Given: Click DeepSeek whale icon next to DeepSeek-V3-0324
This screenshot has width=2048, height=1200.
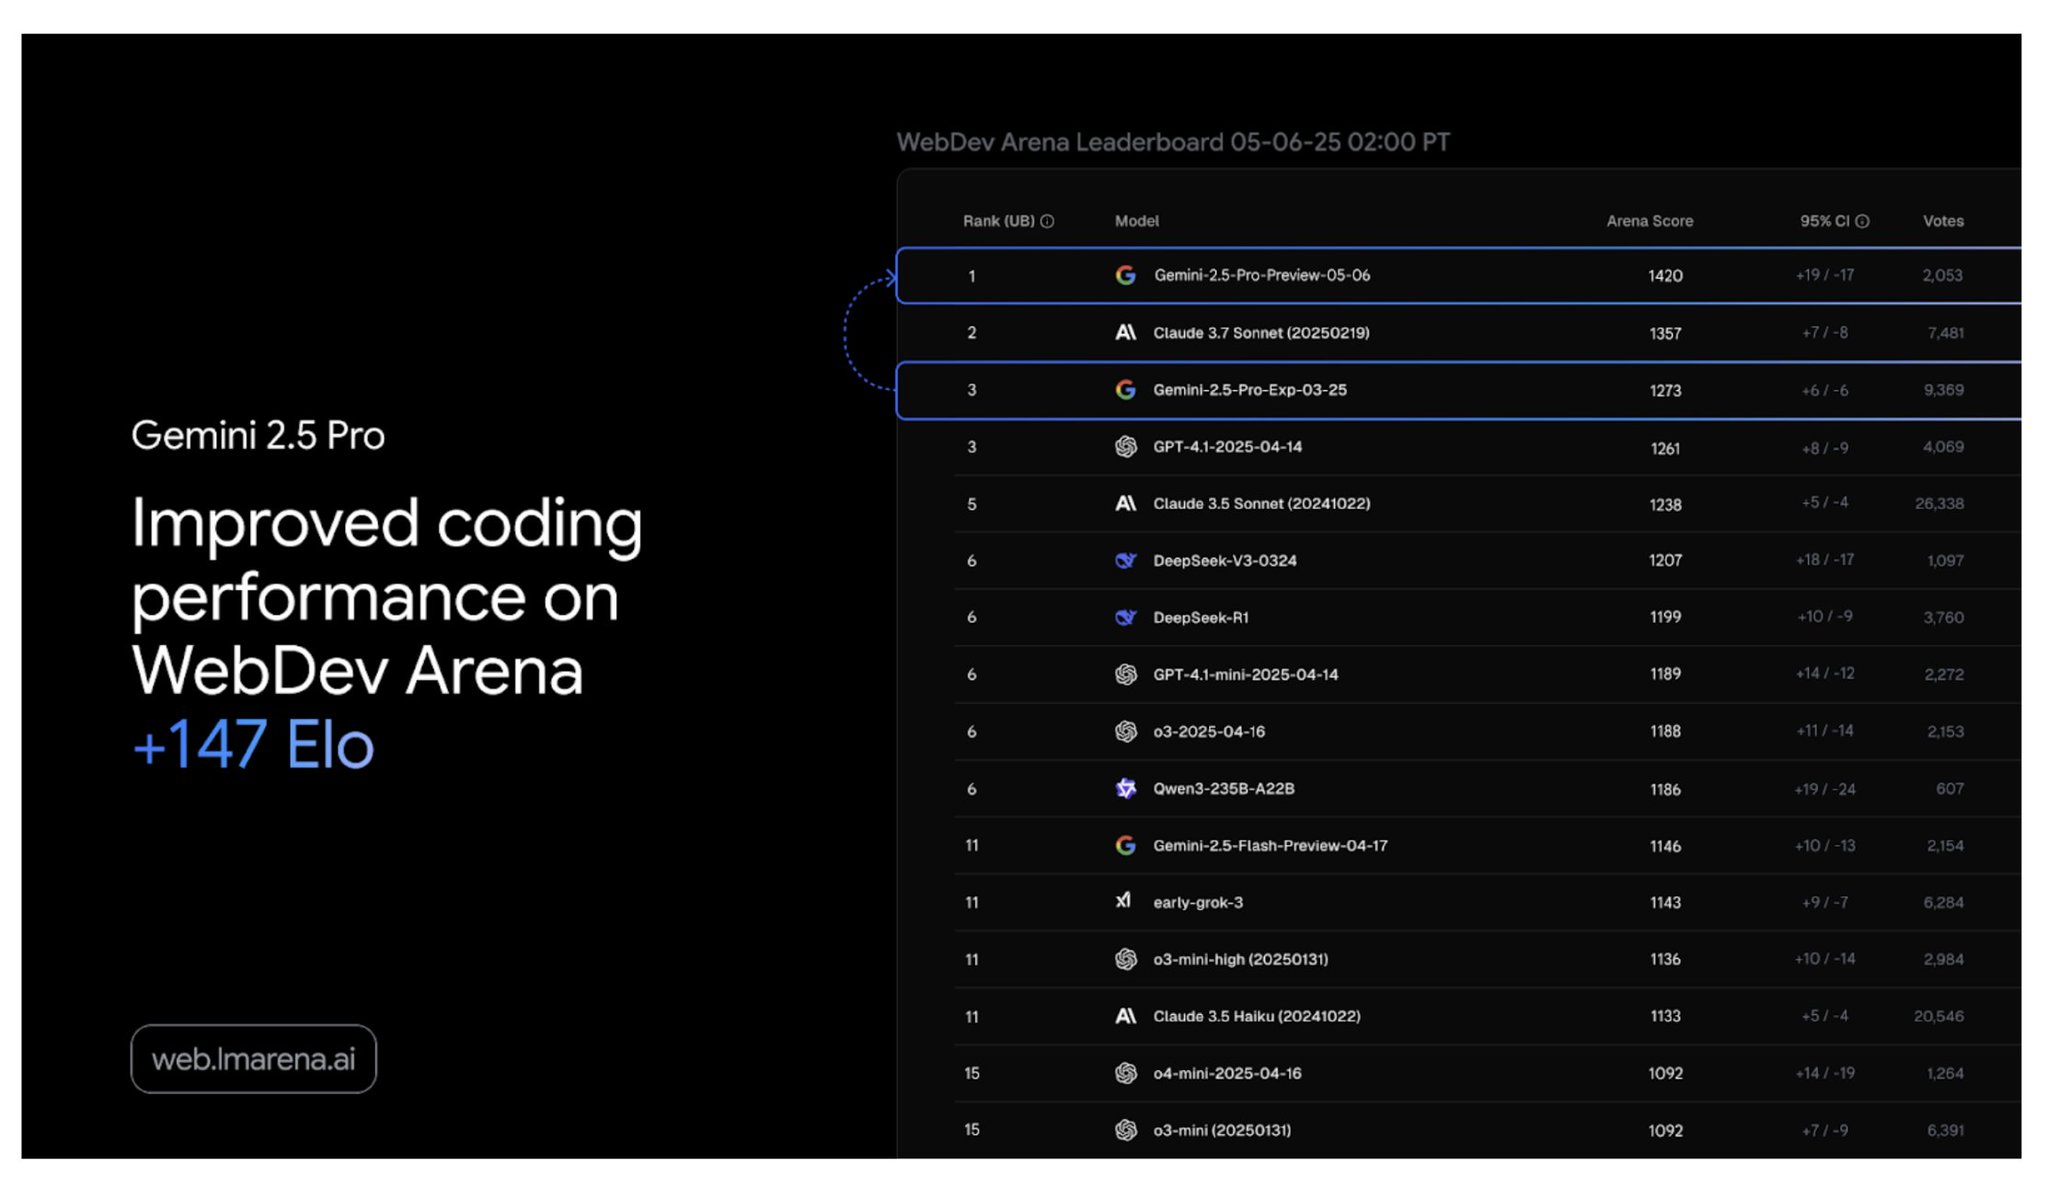Looking at the screenshot, I should pos(1125,560).
